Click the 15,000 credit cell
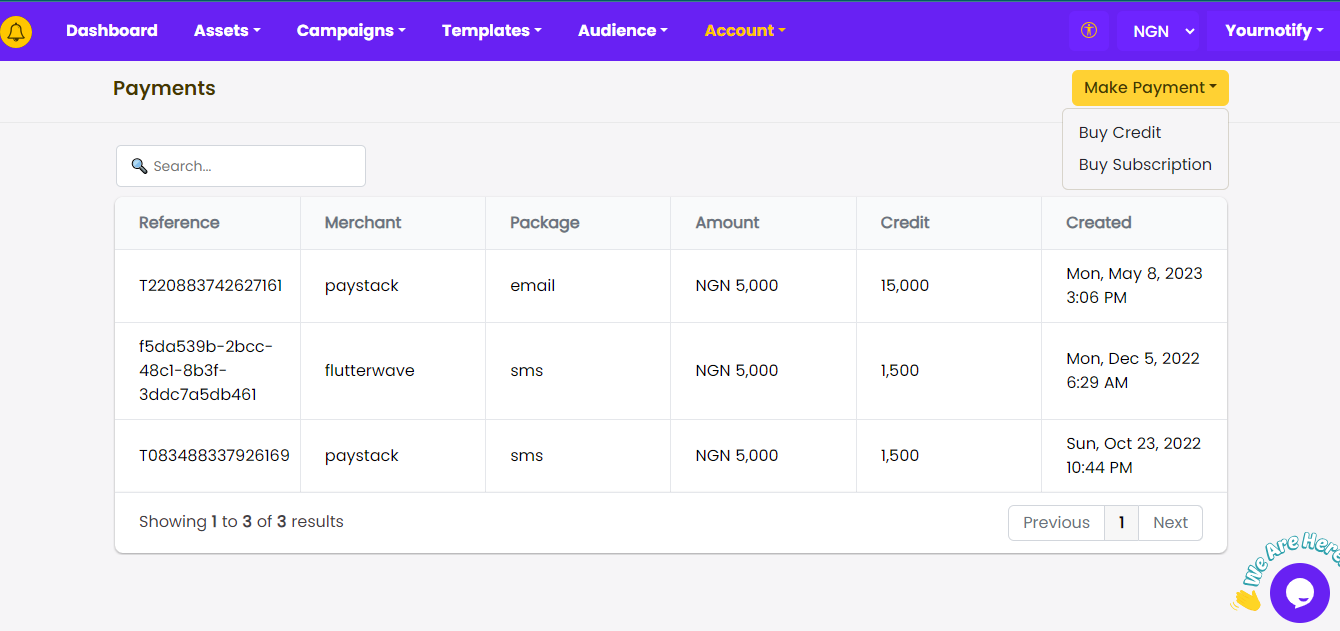This screenshot has width=1340, height=631. point(949,286)
